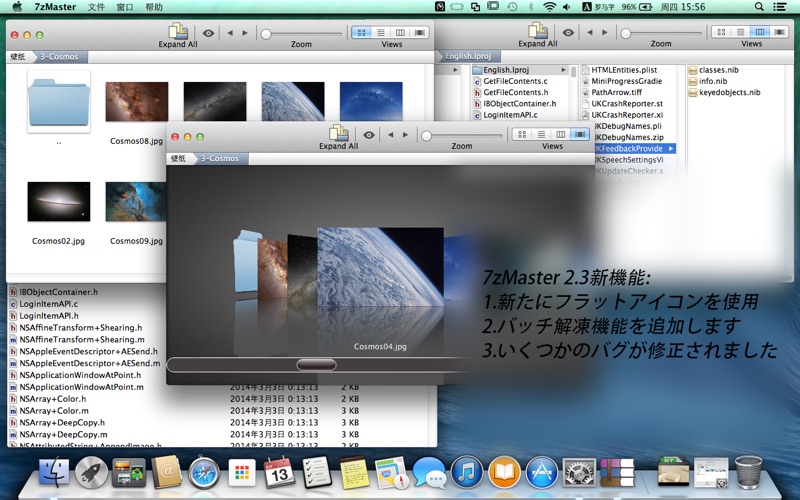
Task: Click 3-Cosmos path segment in icon-view window
Action: coord(59,57)
